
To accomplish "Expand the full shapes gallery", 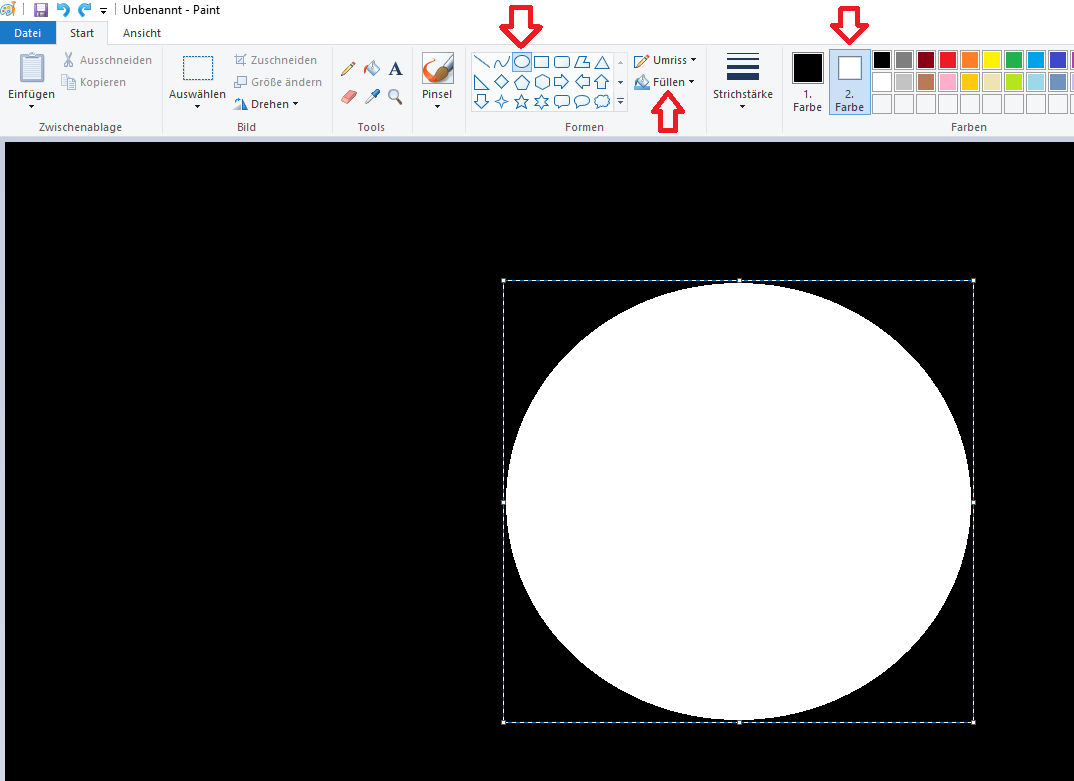I will point(621,101).
